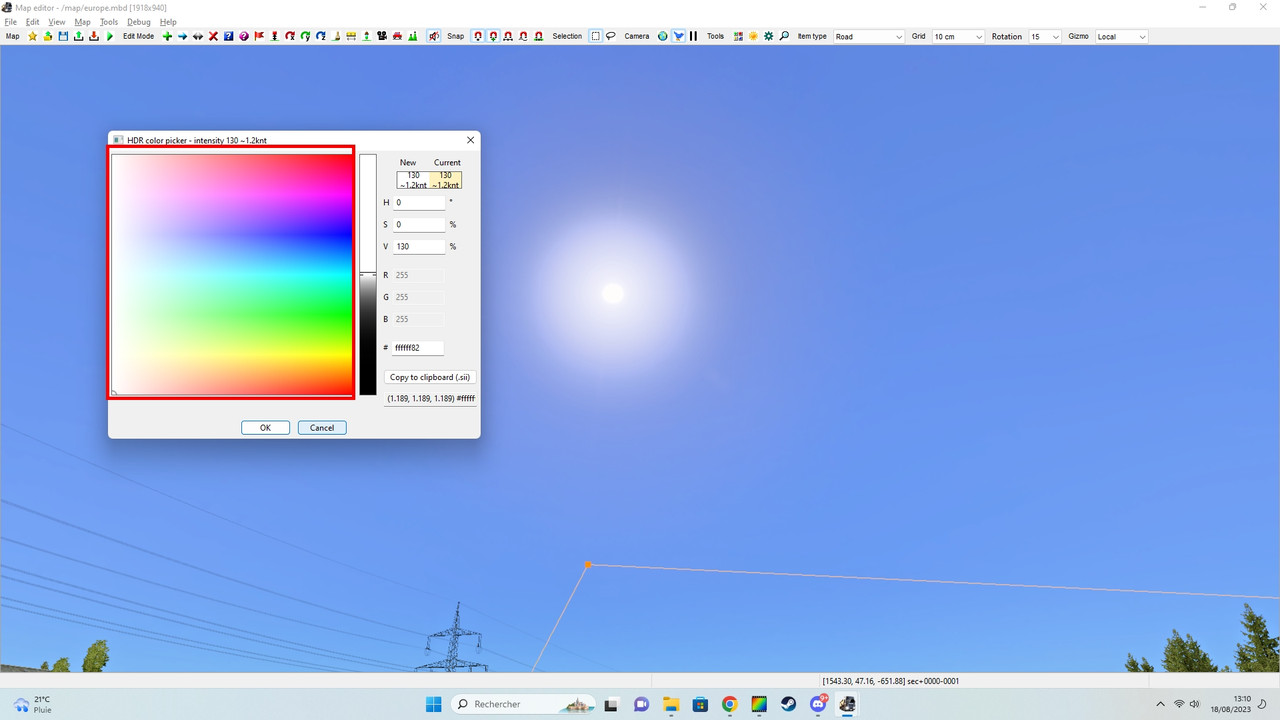
Task: Open the Rotation 15 dropdown
Action: click(1045, 36)
